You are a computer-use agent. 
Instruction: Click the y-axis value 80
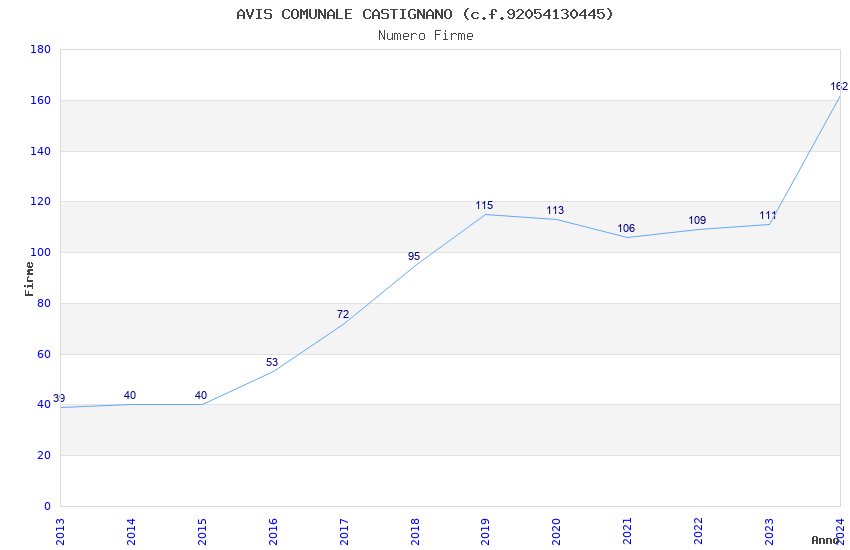44,303
